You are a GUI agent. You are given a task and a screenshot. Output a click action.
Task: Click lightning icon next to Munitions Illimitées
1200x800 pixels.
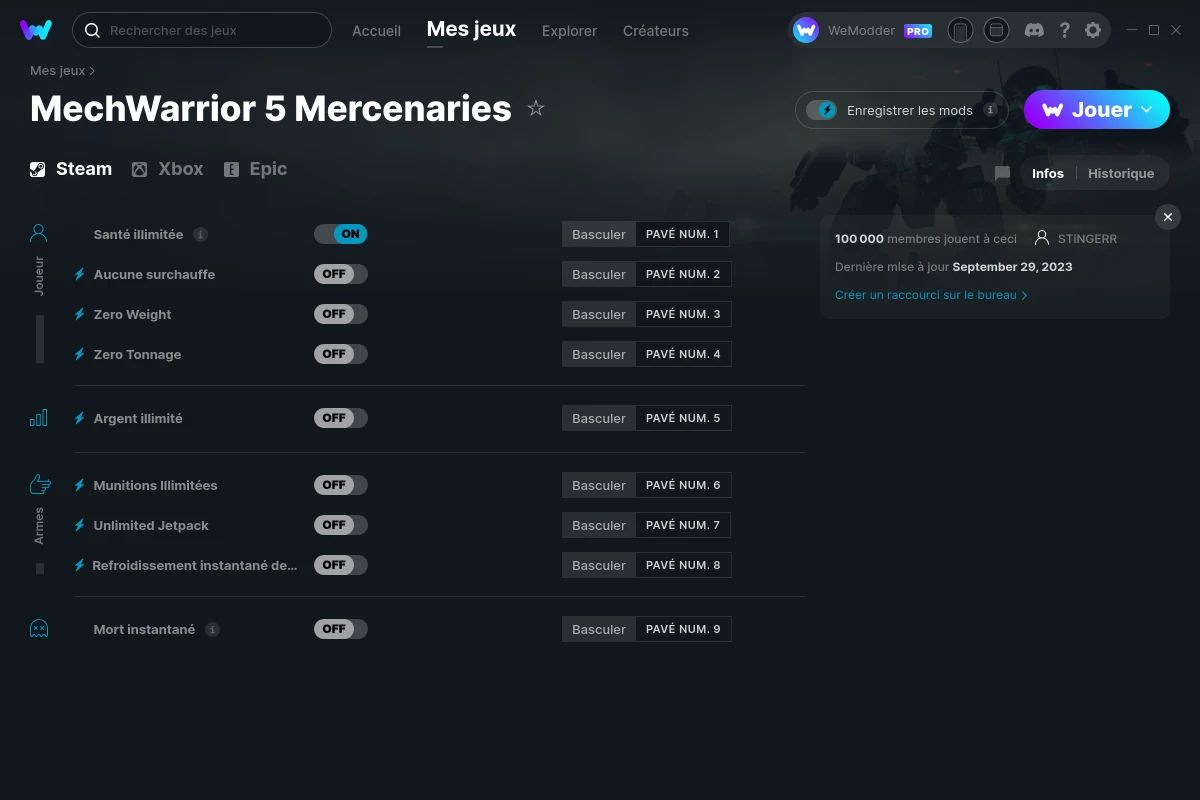(79, 485)
